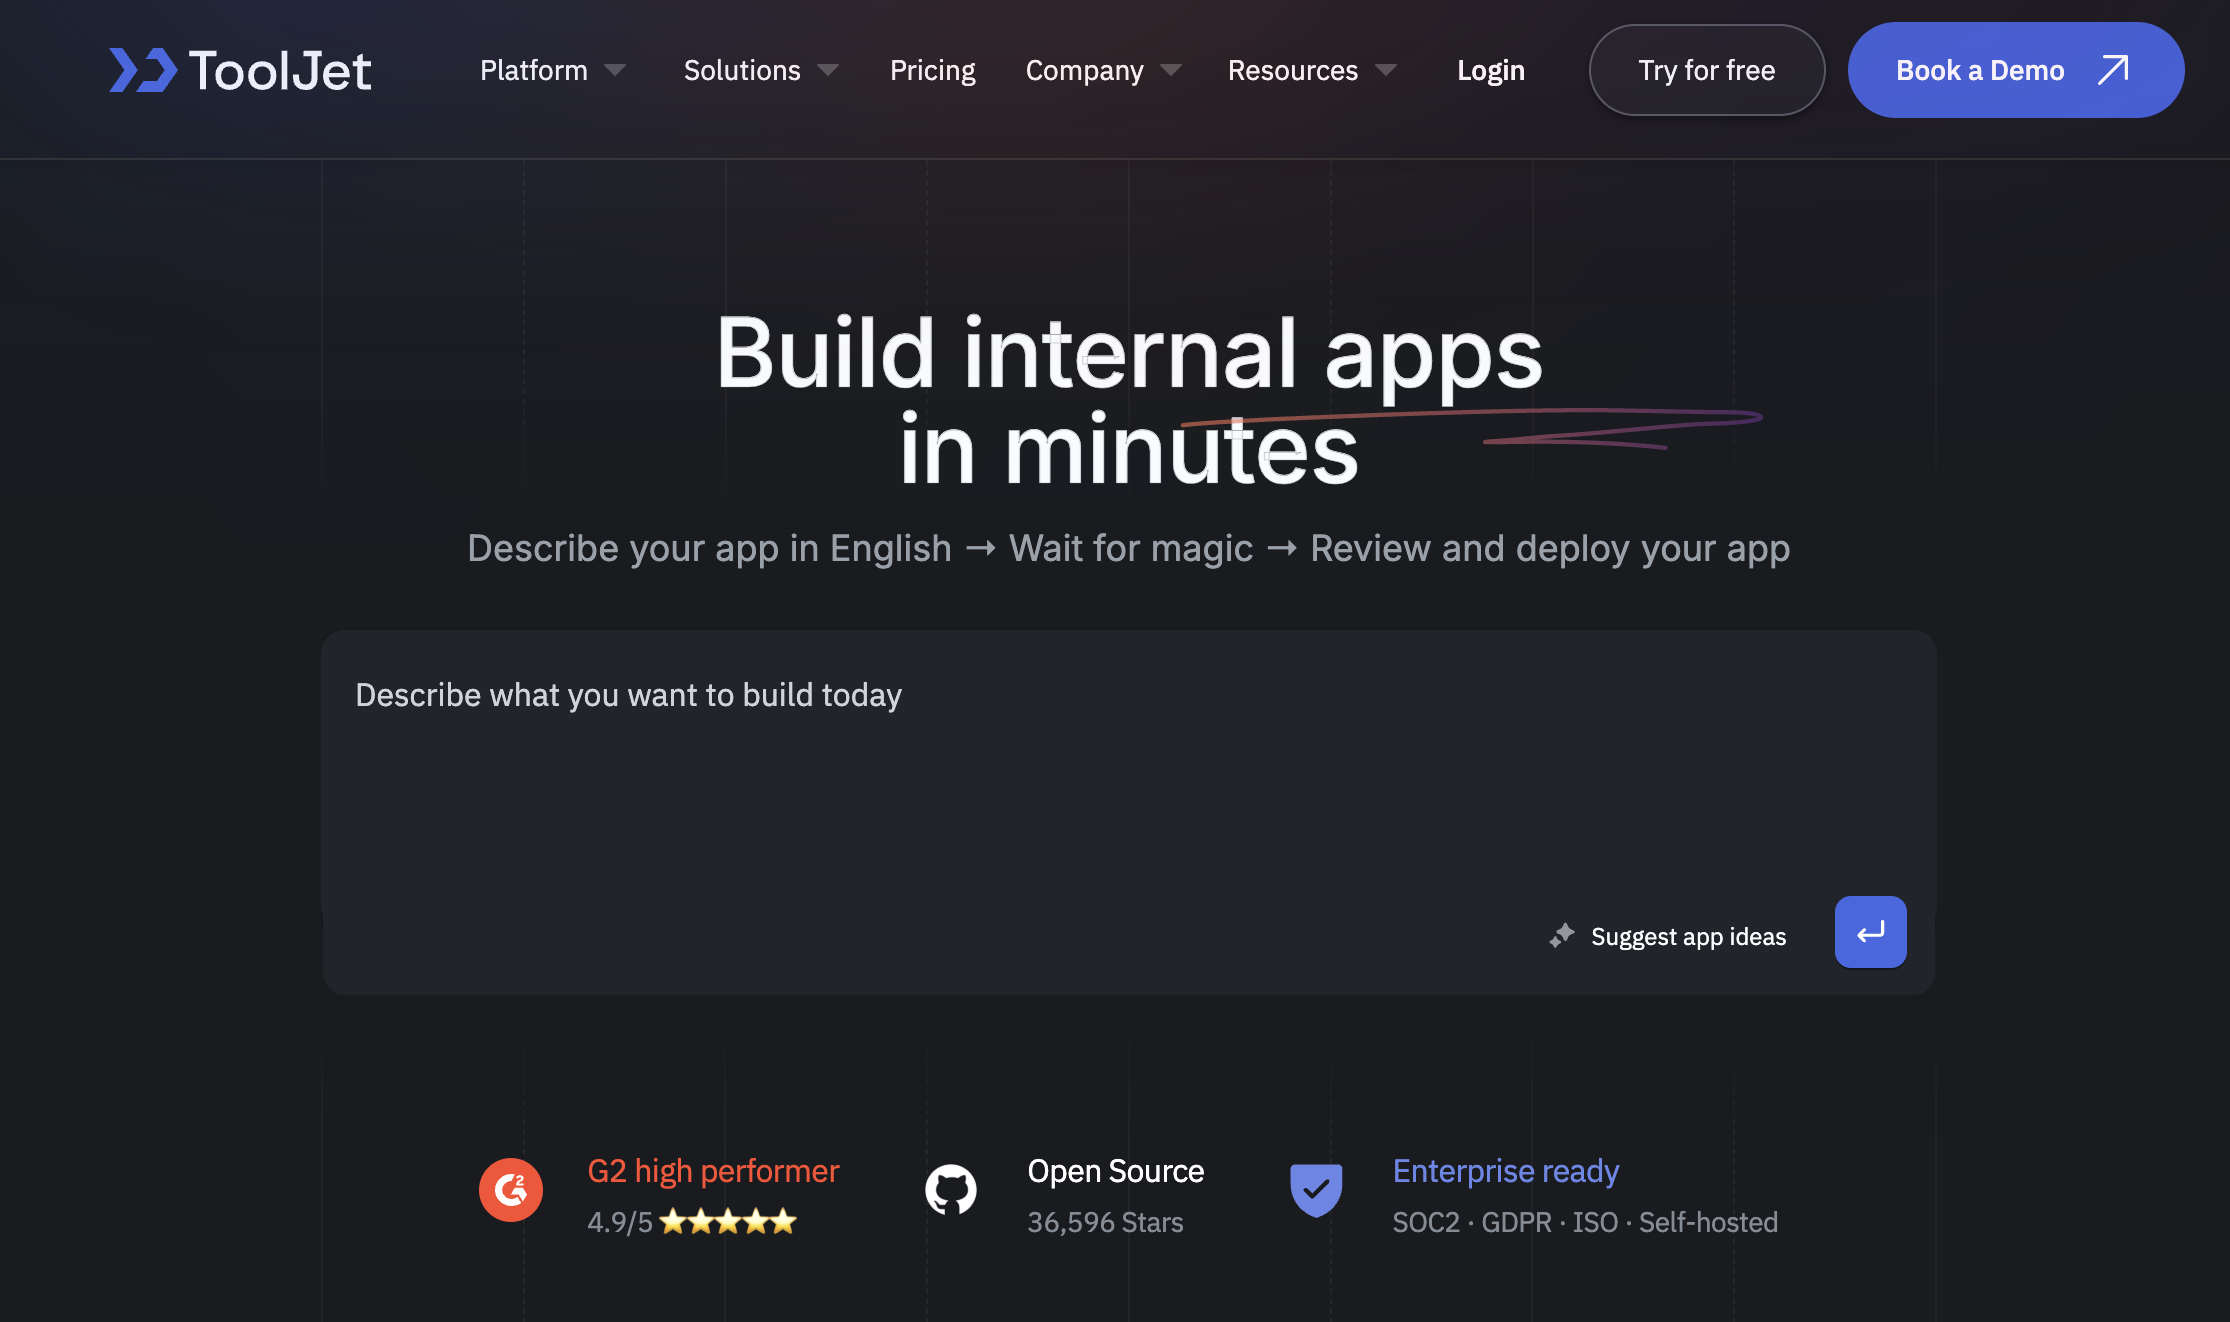Click the Open Source heading text
2230x1322 pixels.
(x=1115, y=1170)
